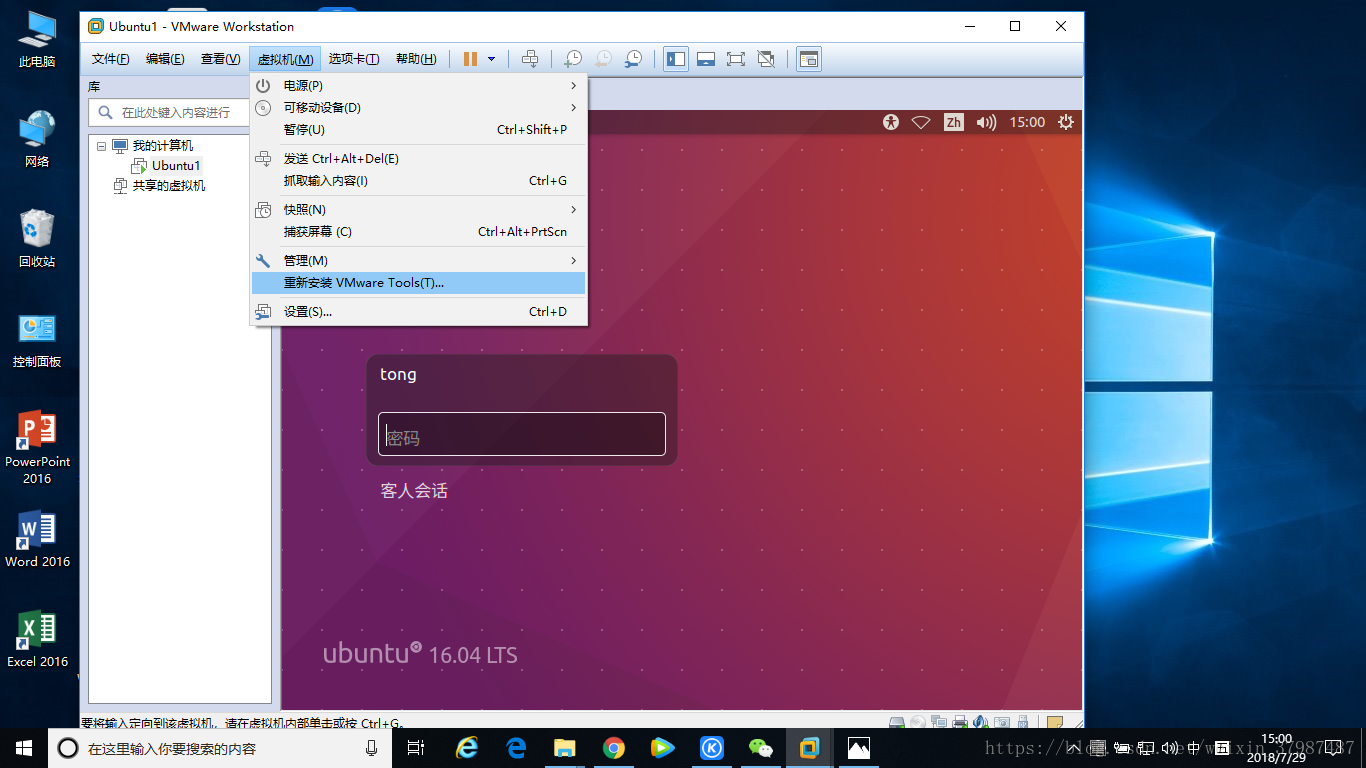Open the 编辑(E) menu
The height and width of the screenshot is (768, 1366).
pos(165,59)
